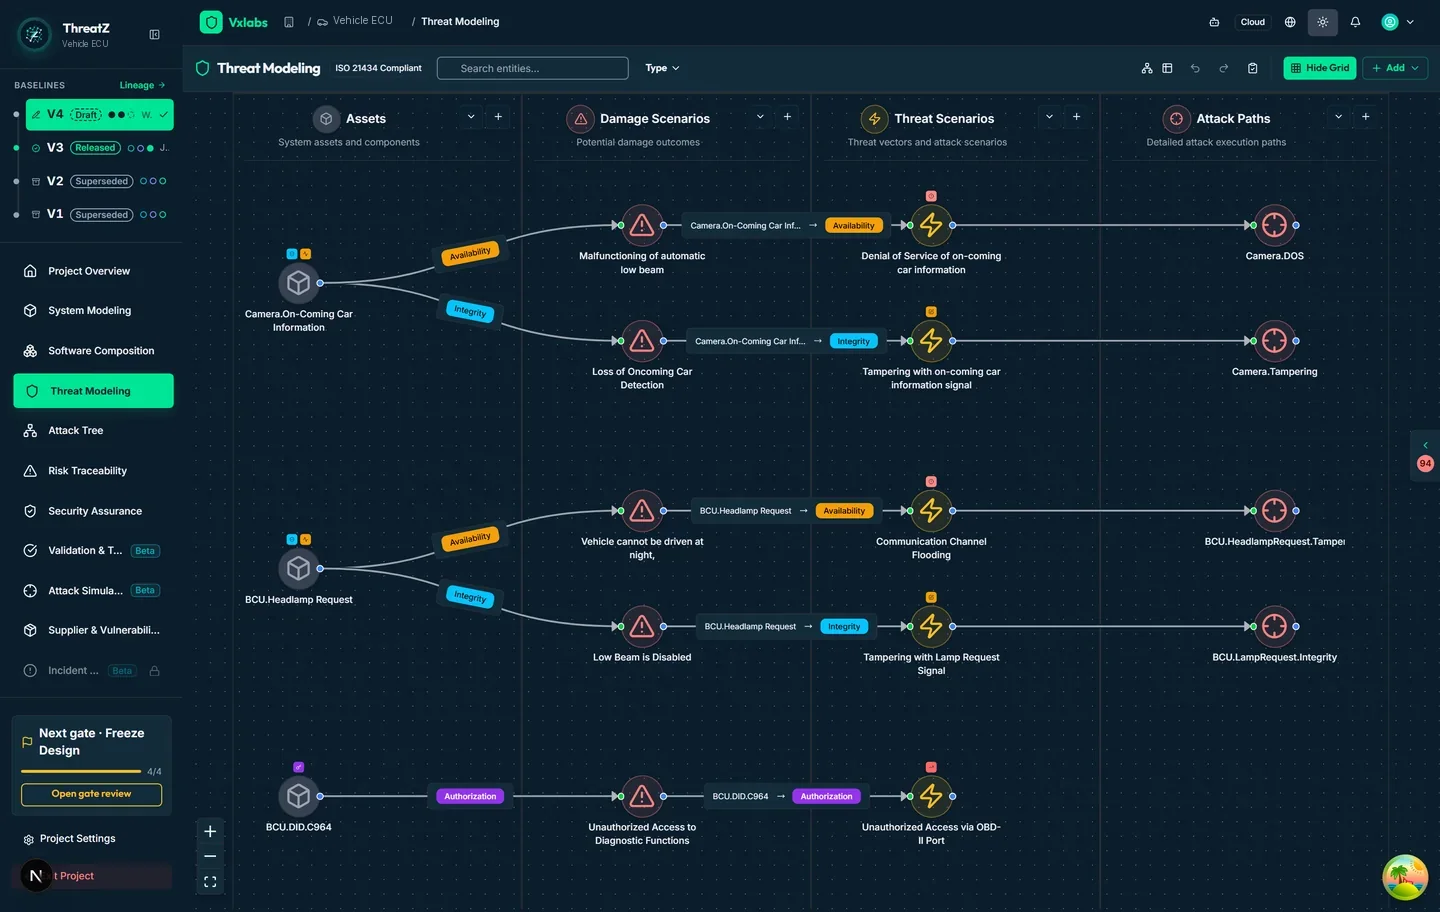Open notifications bell icon

point(1355,22)
